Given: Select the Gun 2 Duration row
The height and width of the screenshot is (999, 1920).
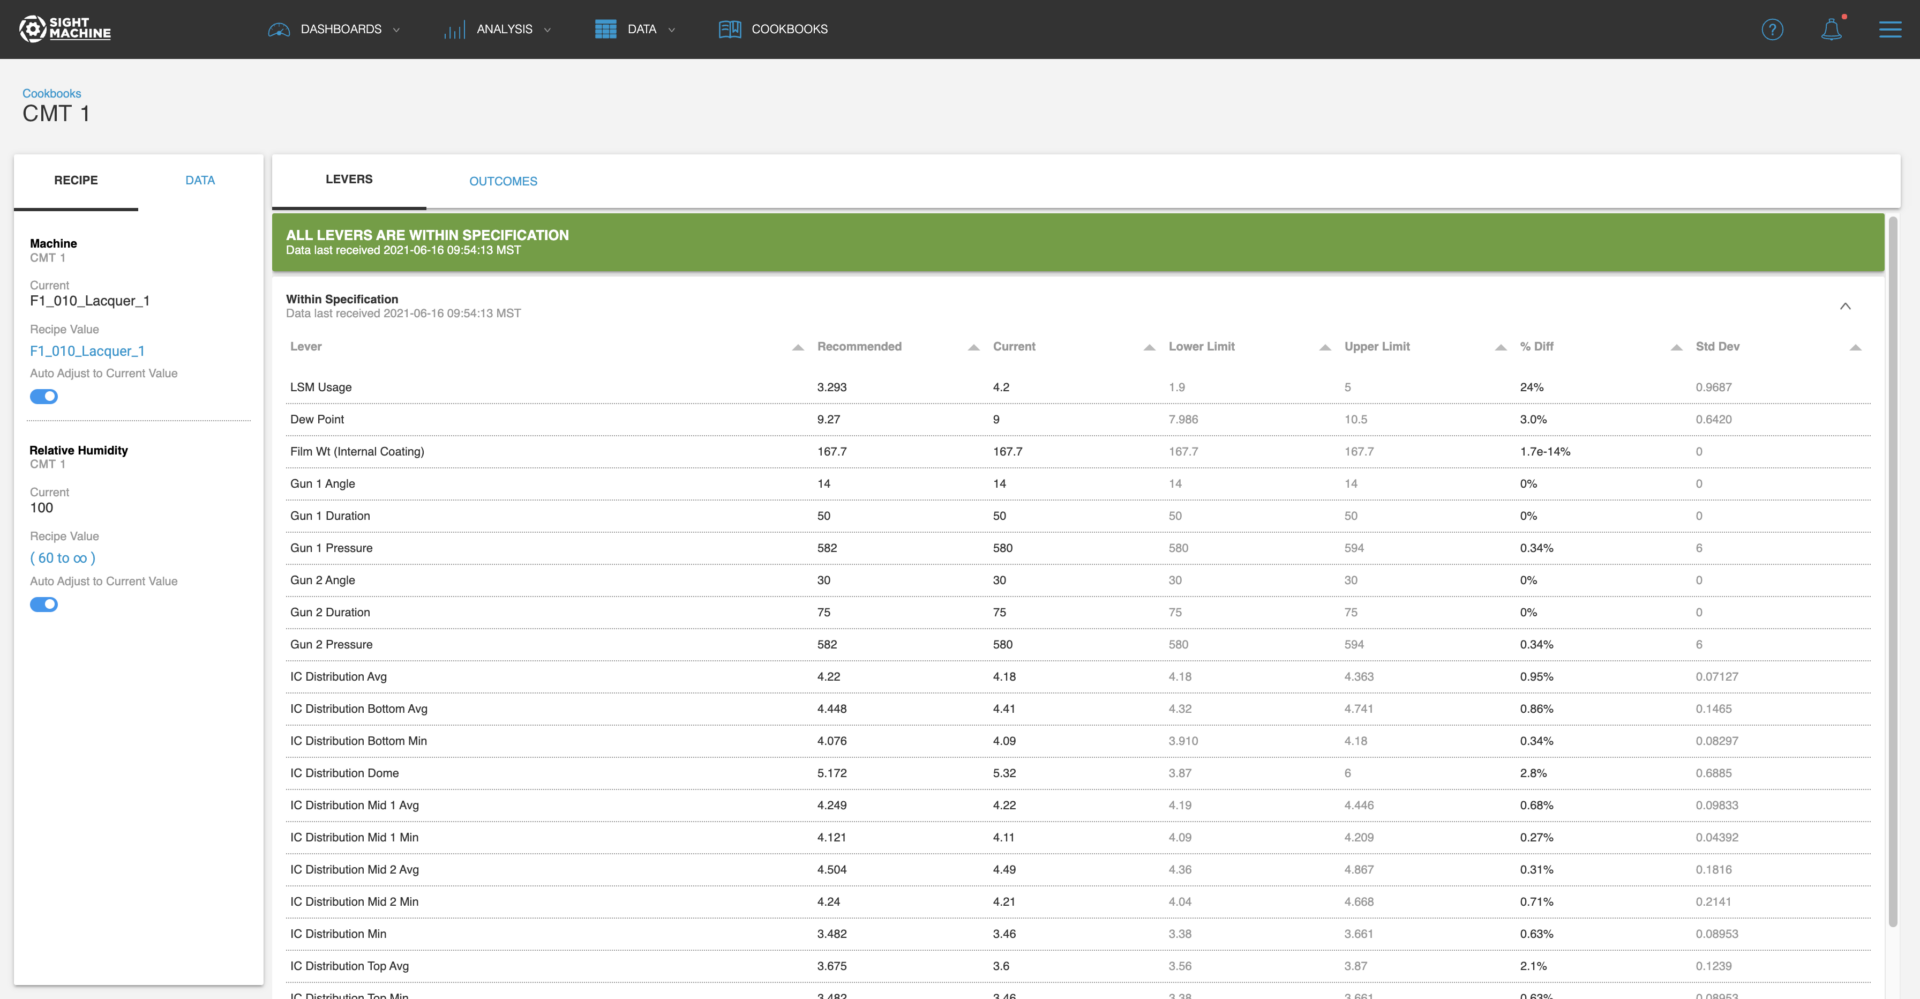Looking at the screenshot, I should point(1078,613).
